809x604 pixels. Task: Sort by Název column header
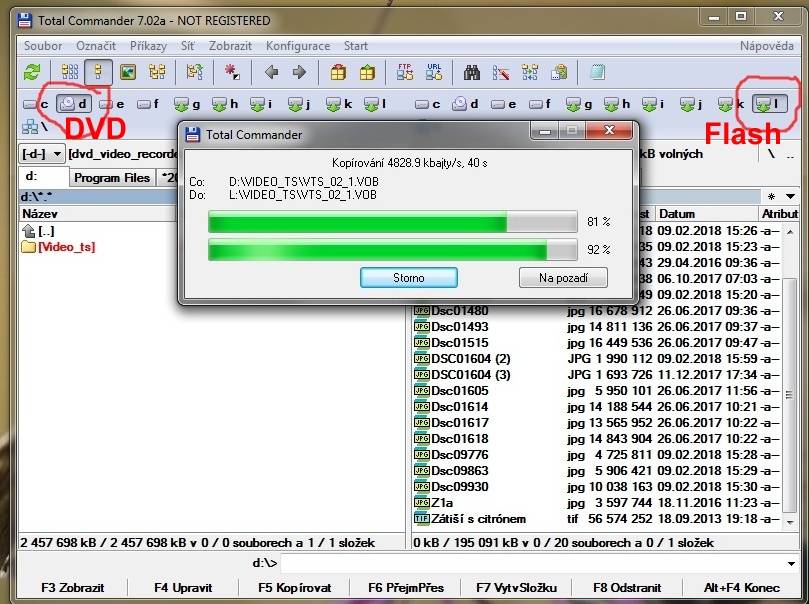[97, 214]
